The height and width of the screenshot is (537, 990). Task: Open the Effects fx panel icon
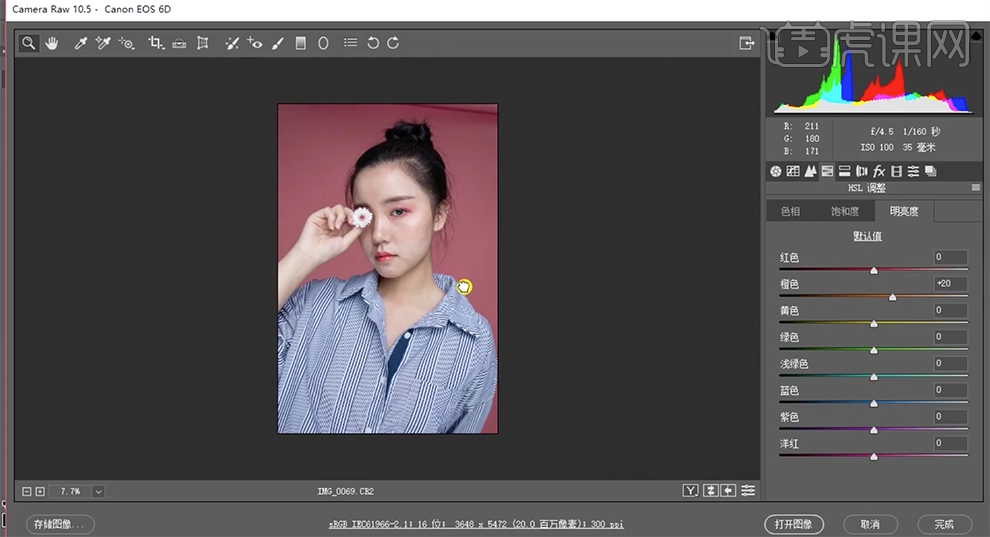(x=879, y=171)
